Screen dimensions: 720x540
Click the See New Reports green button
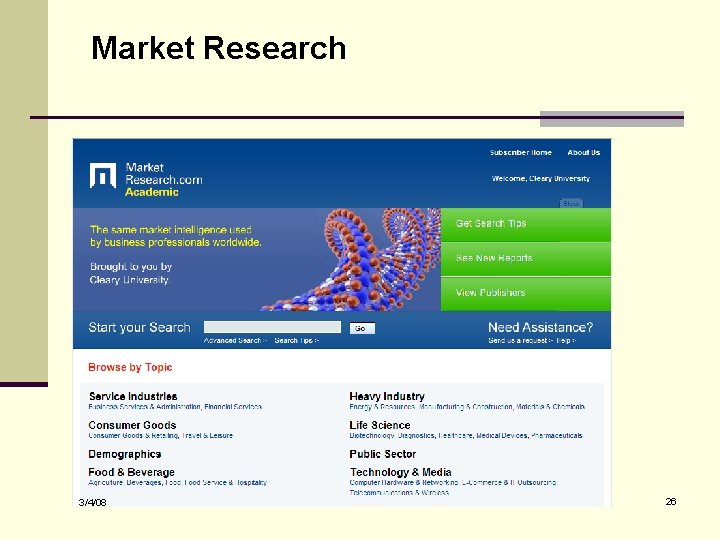tap(526, 259)
